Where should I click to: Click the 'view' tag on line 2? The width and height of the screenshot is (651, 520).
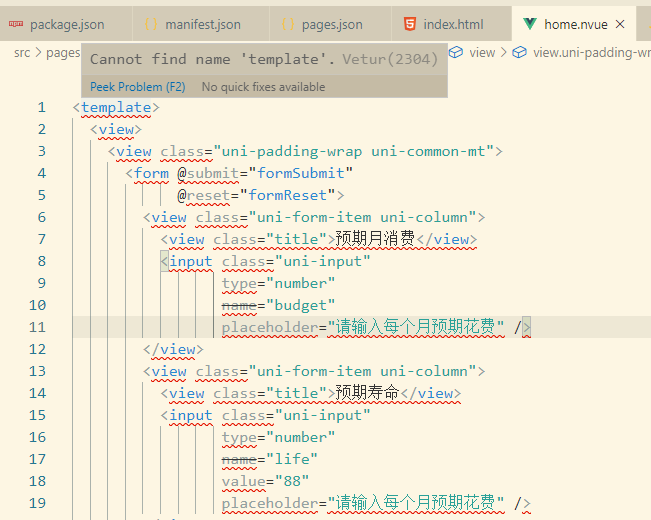(x=116, y=129)
